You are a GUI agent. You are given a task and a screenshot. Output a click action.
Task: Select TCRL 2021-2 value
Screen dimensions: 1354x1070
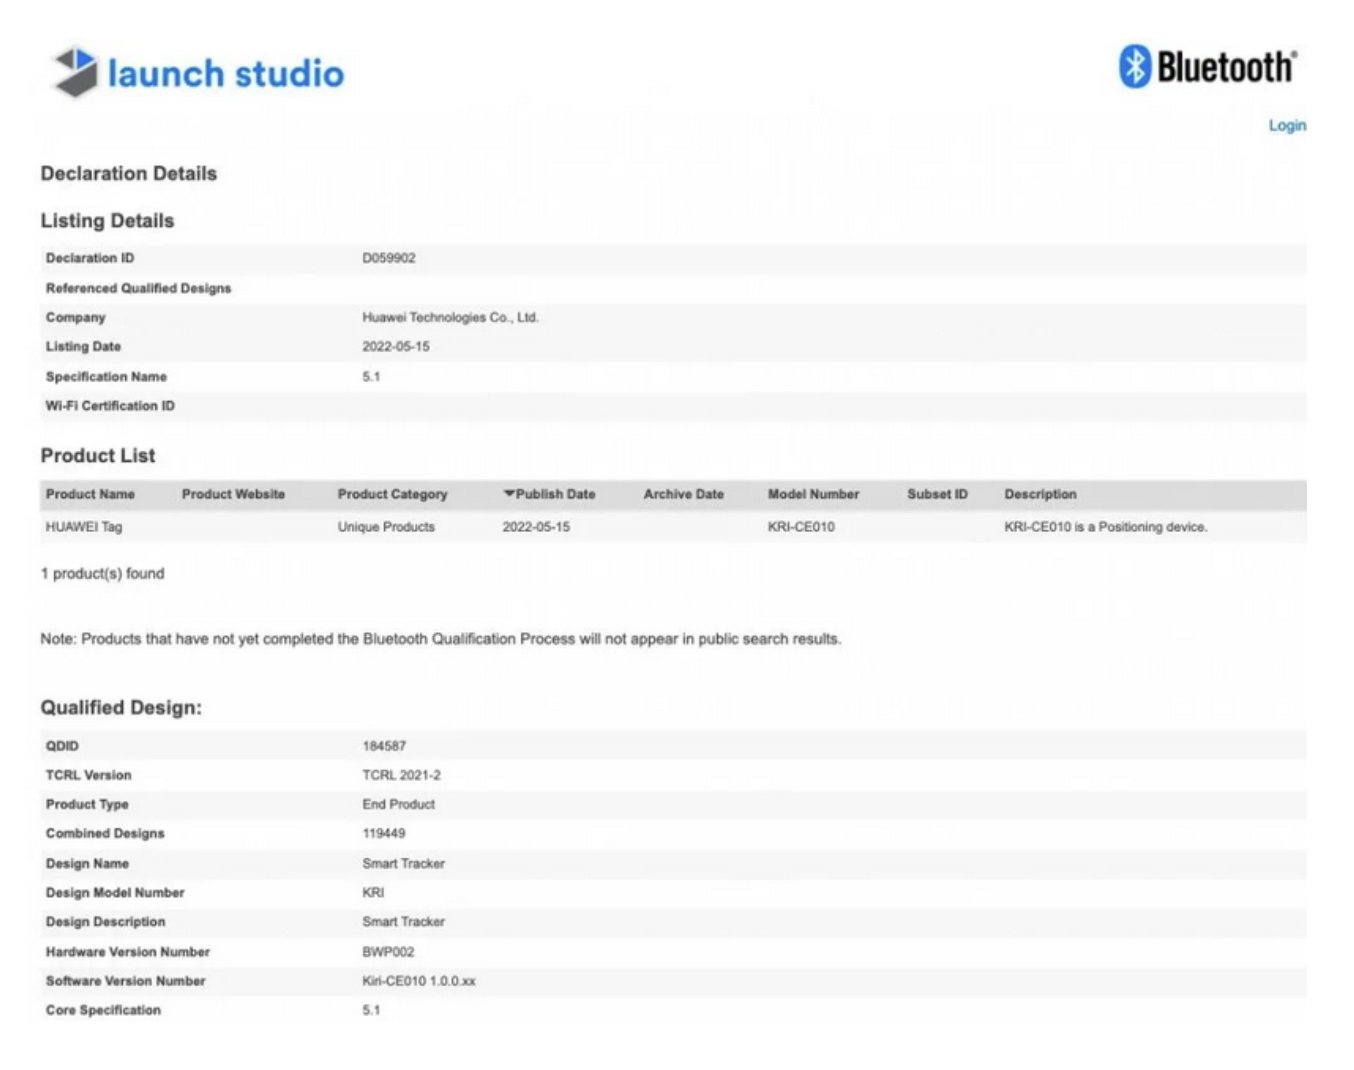coord(401,775)
